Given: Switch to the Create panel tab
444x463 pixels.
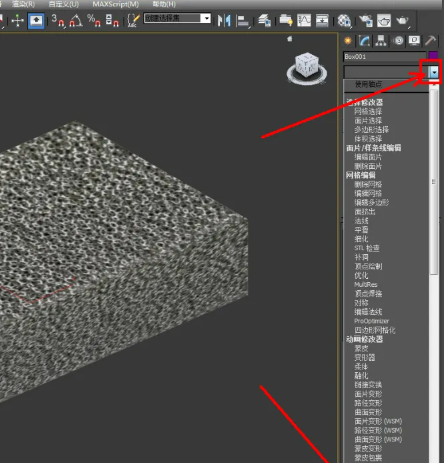Looking at the screenshot, I should click(348, 41).
